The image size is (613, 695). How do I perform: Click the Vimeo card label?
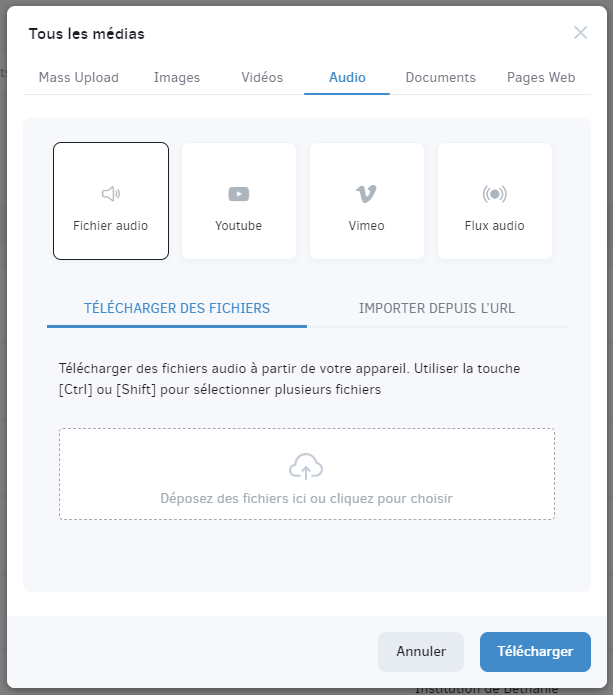[366, 226]
